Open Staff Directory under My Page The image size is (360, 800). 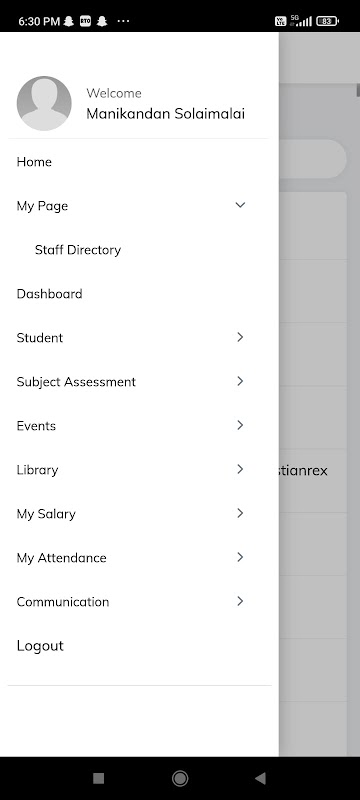click(78, 250)
